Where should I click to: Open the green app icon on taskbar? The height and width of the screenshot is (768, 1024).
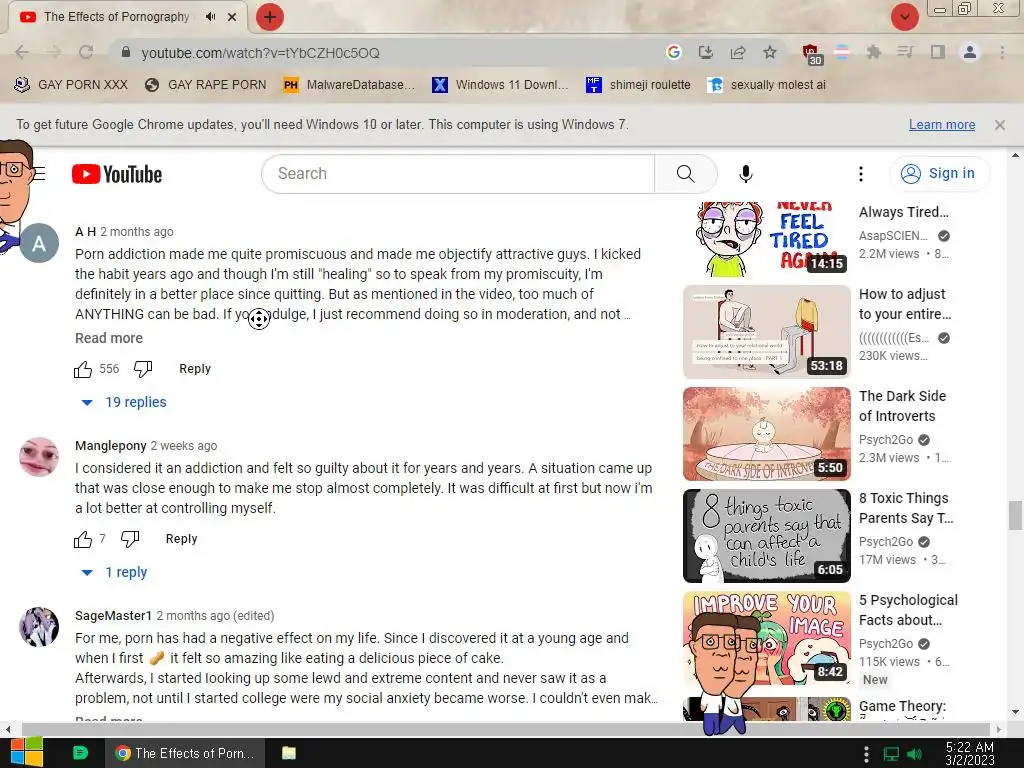click(x=80, y=753)
